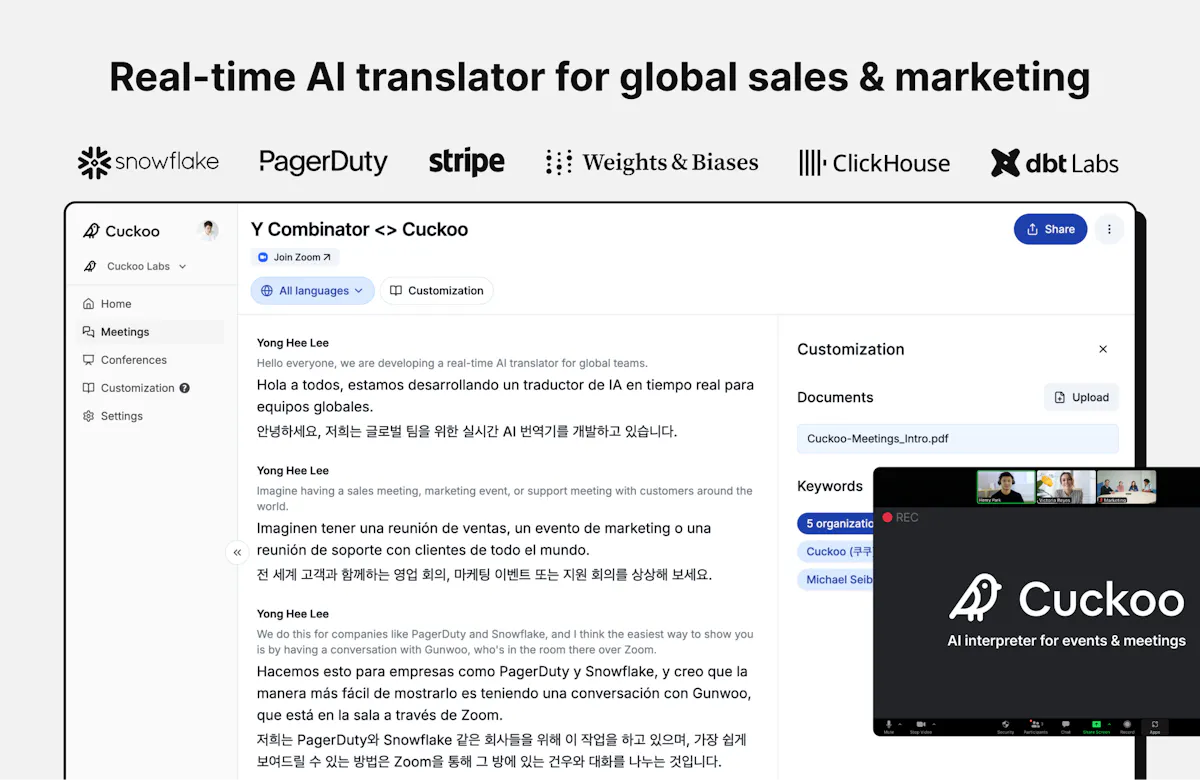Click the 'Hola a todos' Spanish translation line
The width and height of the screenshot is (1200, 780).
tap(505, 396)
